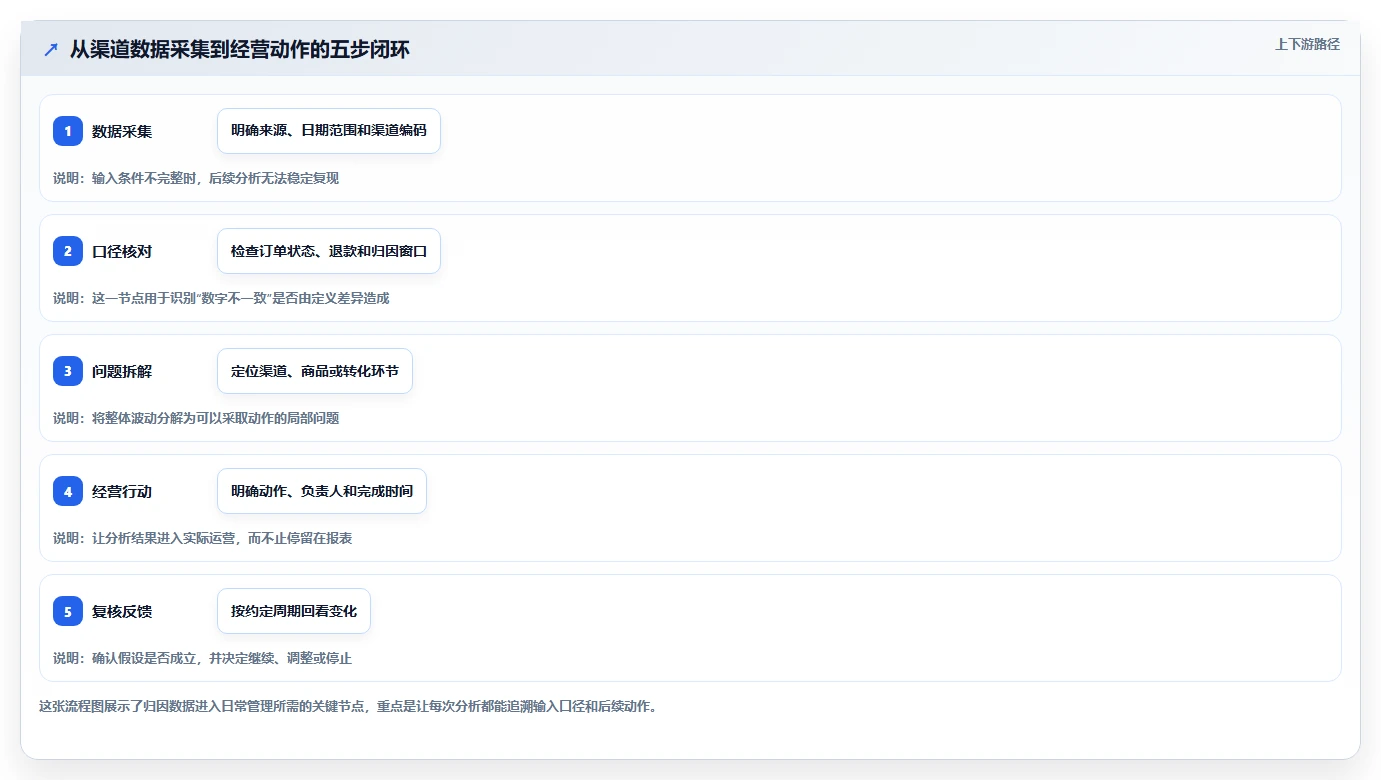This screenshot has height=780, width=1381.
Task: Click the step 2 number badge
Action: 68,251
